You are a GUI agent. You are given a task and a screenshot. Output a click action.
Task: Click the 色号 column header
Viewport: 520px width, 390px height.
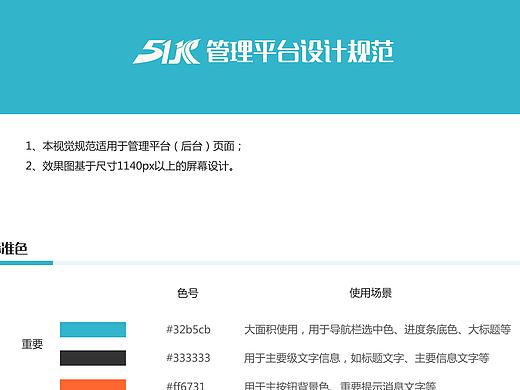(x=188, y=293)
